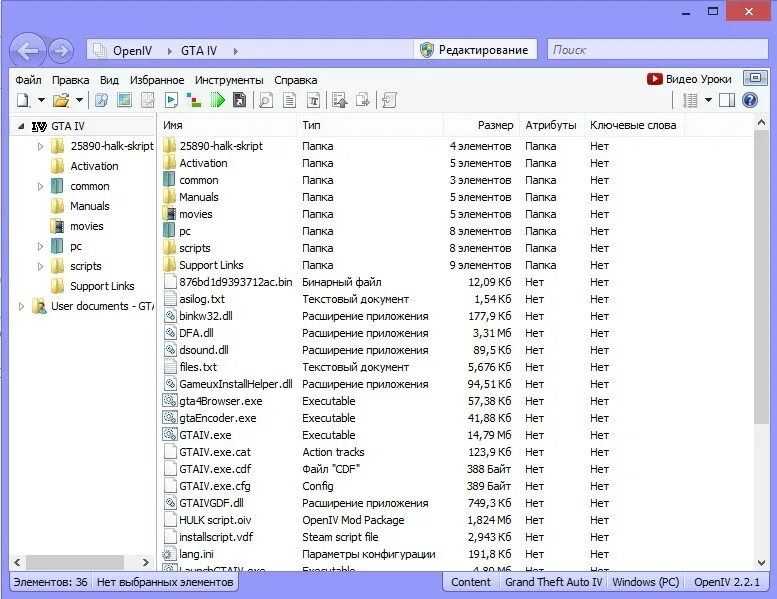
Task: Click the list with up arrow toolbar icon
Action: tap(340, 101)
